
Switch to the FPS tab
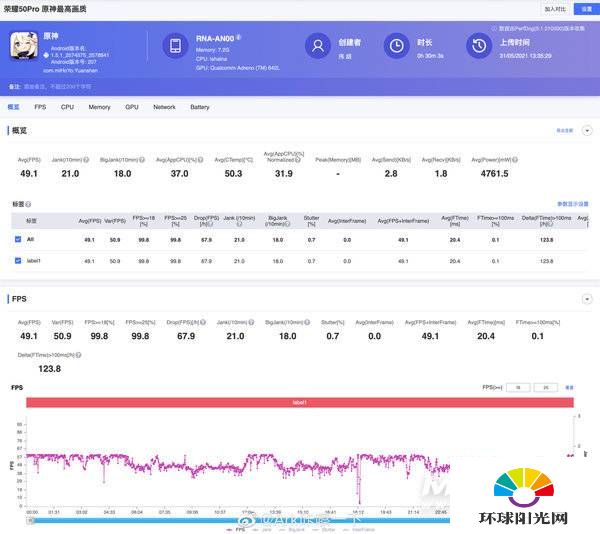click(x=40, y=107)
